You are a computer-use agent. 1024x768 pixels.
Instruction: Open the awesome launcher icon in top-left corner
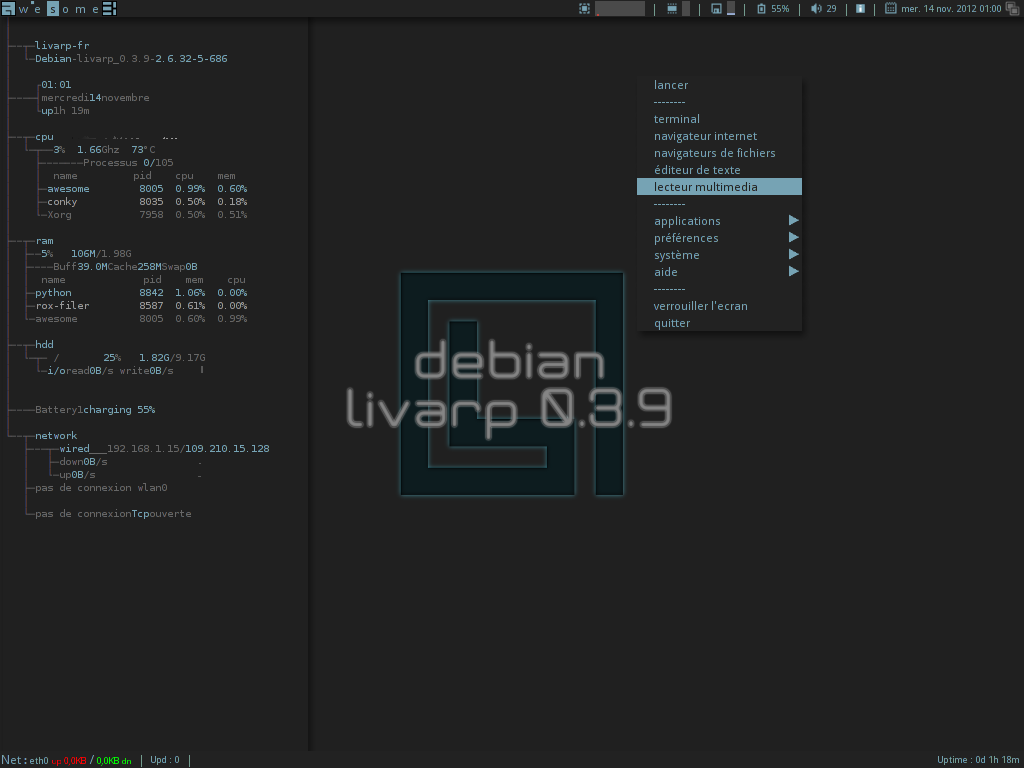[x=8, y=8]
